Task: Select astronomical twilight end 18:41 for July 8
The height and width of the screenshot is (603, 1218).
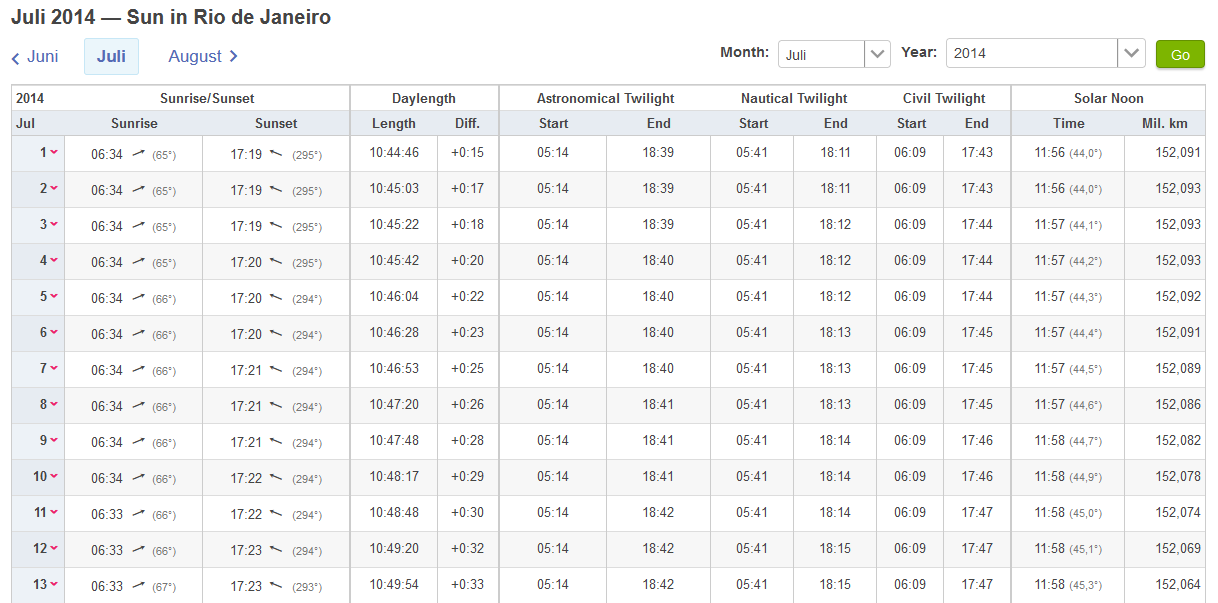Action: (x=658, y=405)
